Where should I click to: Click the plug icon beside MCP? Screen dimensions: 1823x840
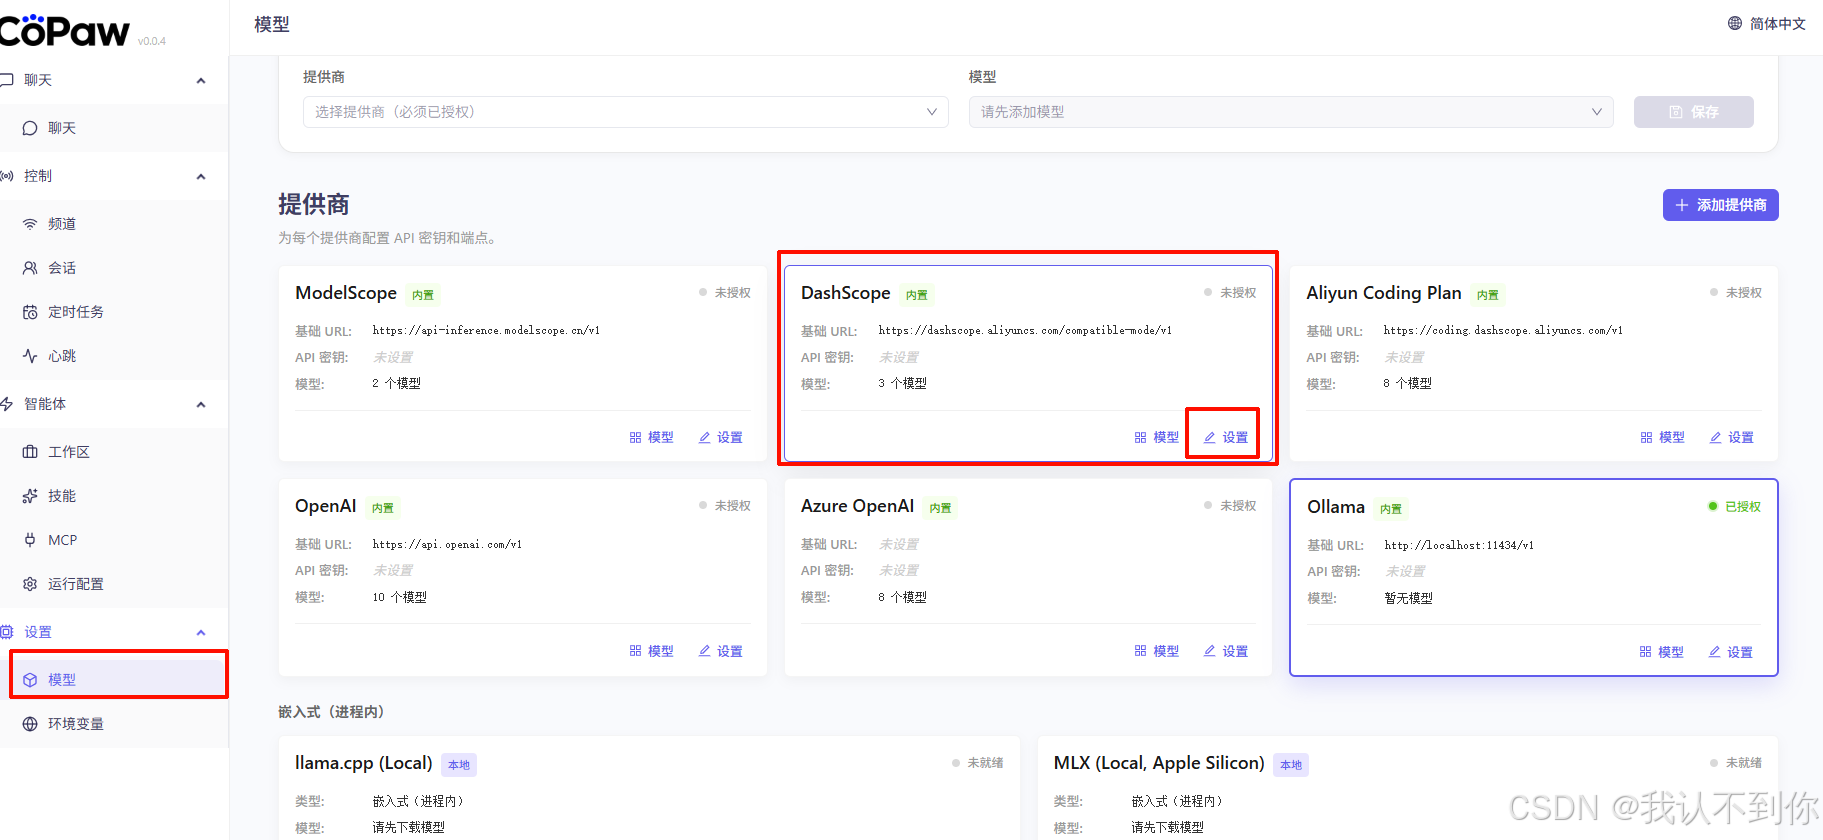point(30,540)
